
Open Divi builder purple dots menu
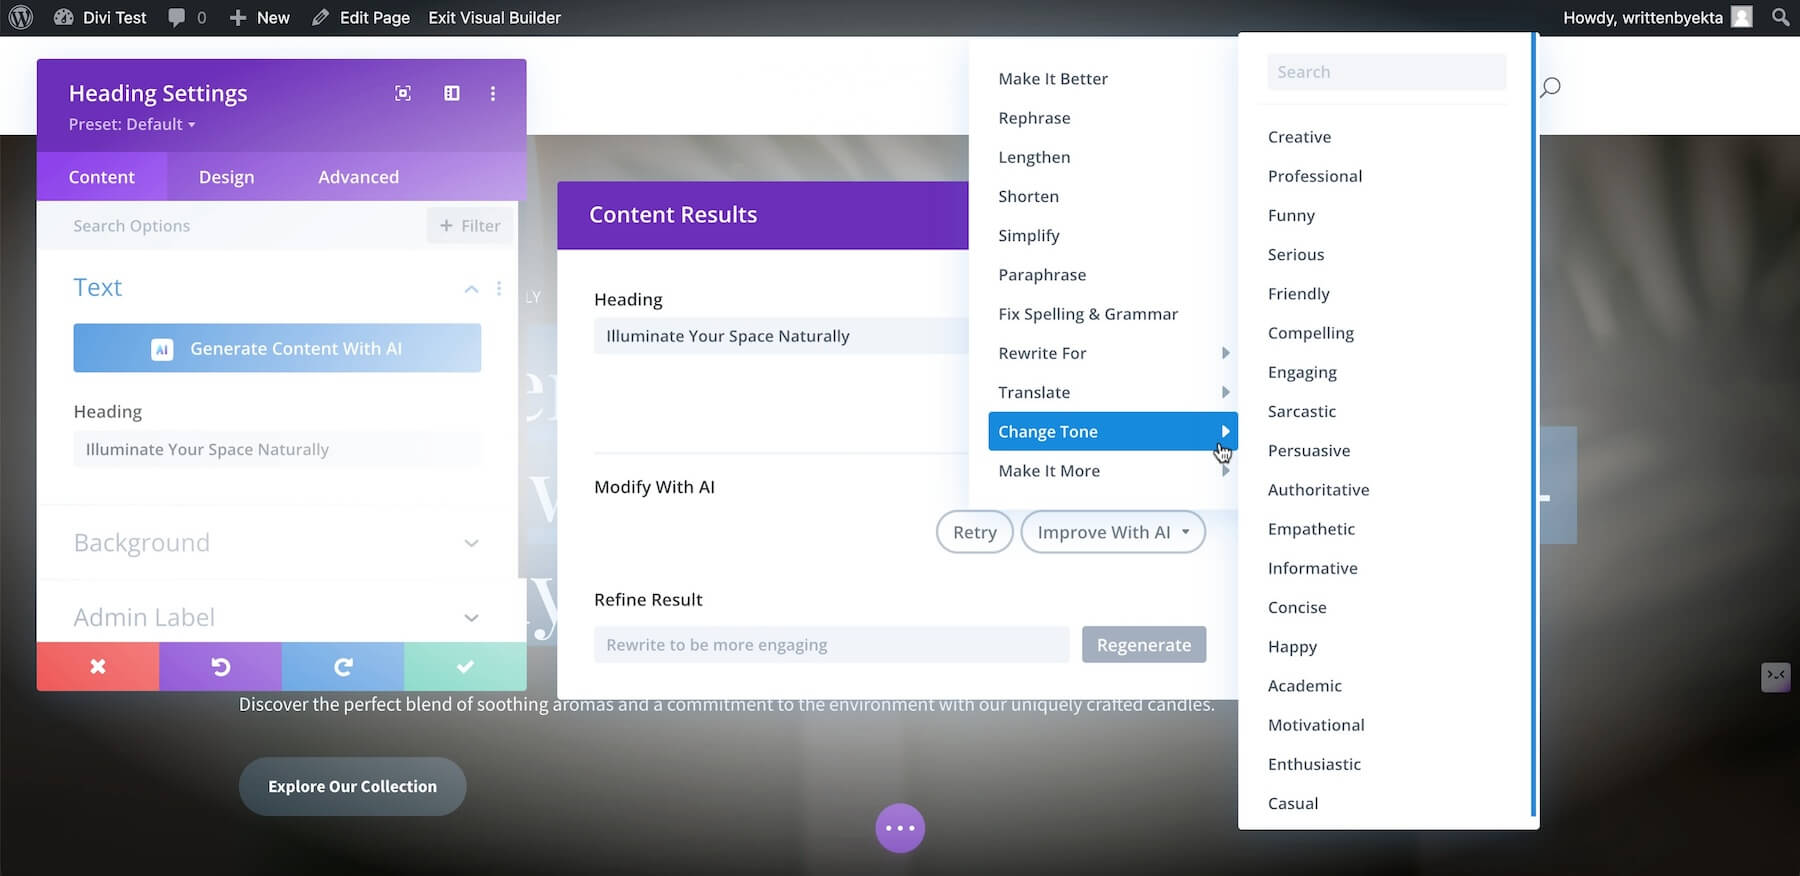[900, 828]
